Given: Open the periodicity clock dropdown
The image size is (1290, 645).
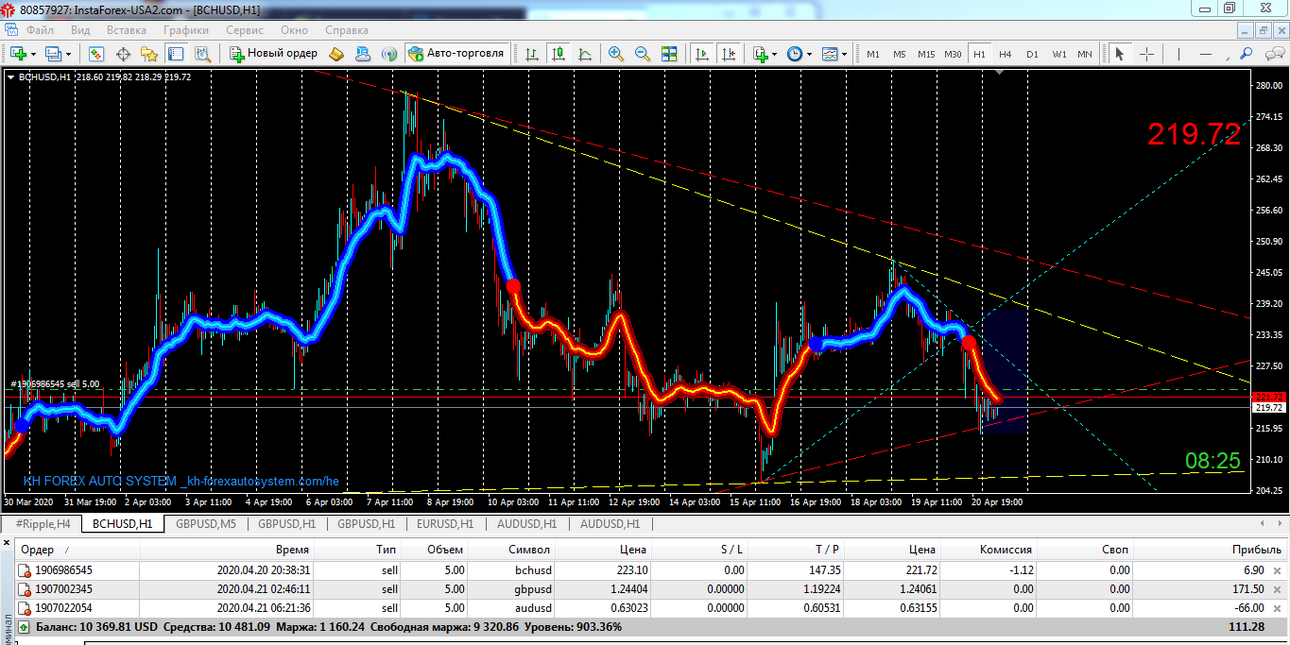Looking at the screenshot, I should pos(799,53).
